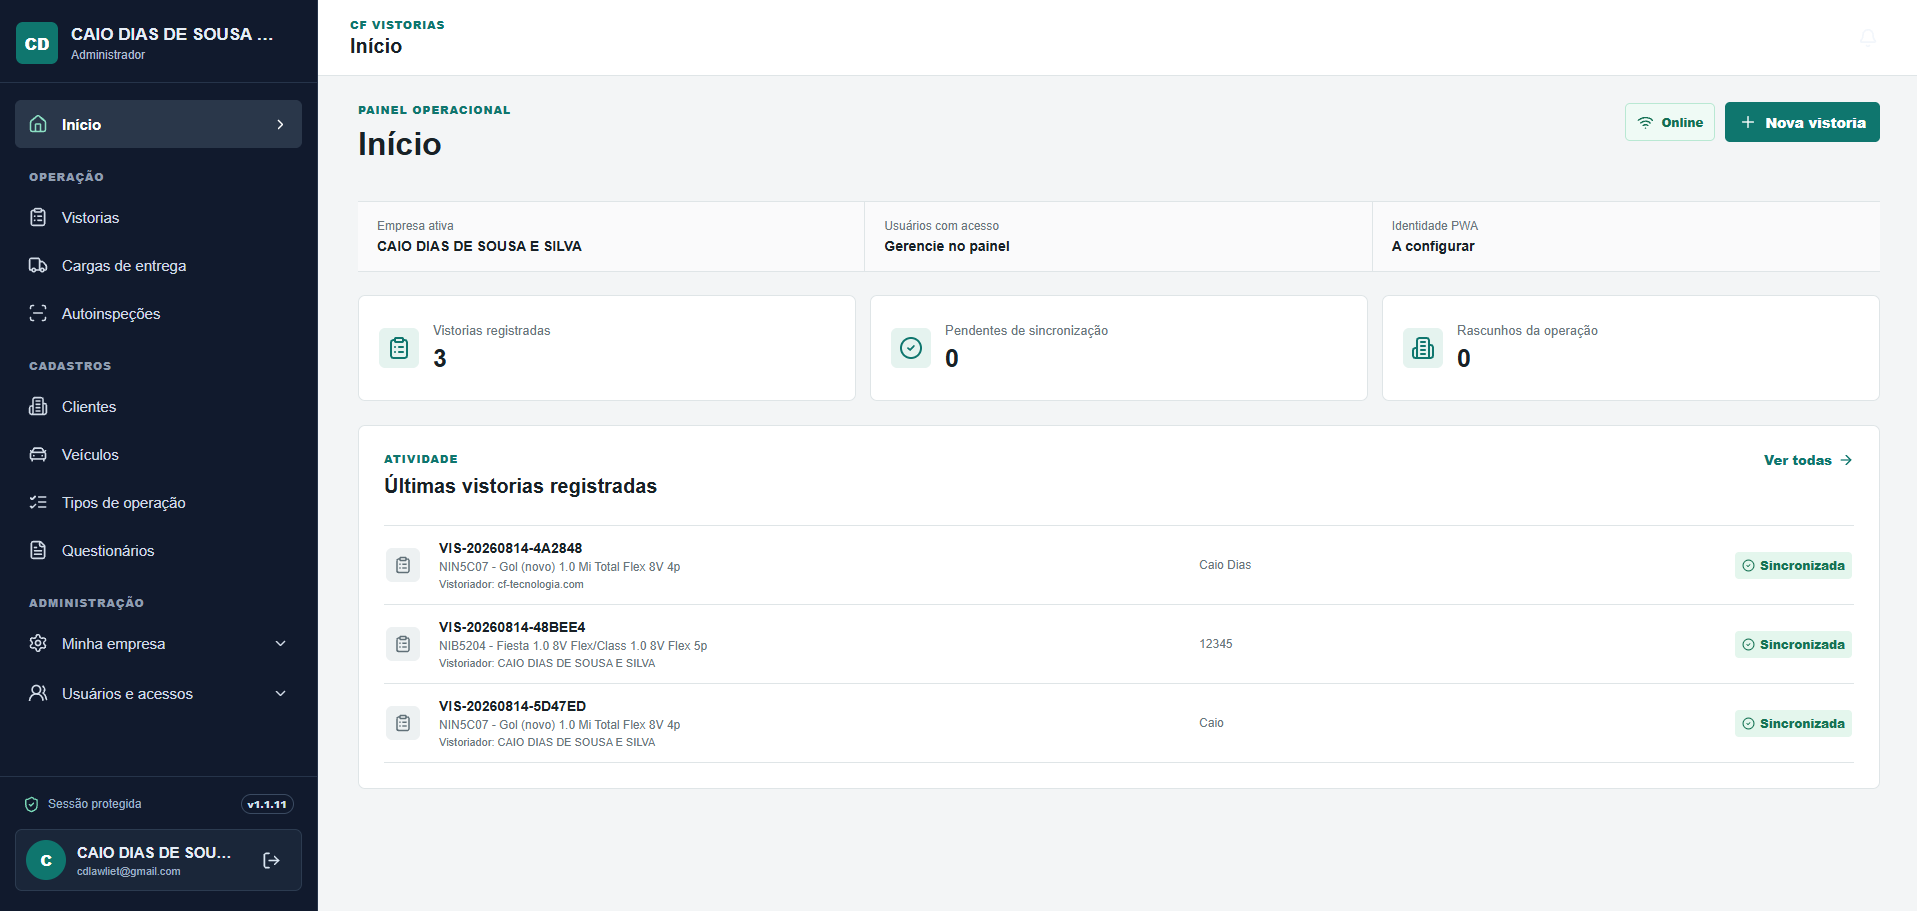This screenshot has width=1917, height=911.
Task: Click the gear icon for Minha empresa
Action: point(38,643)
